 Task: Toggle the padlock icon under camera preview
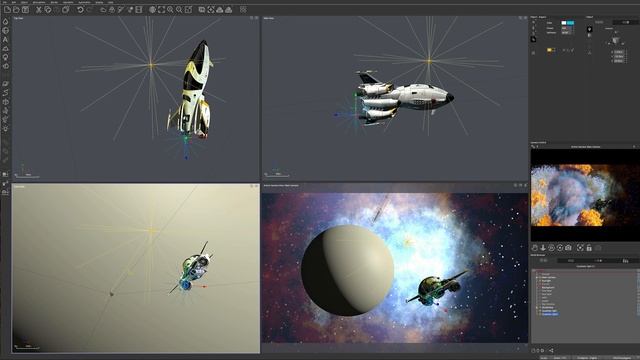pyautogui.click(x=589, y=248)
